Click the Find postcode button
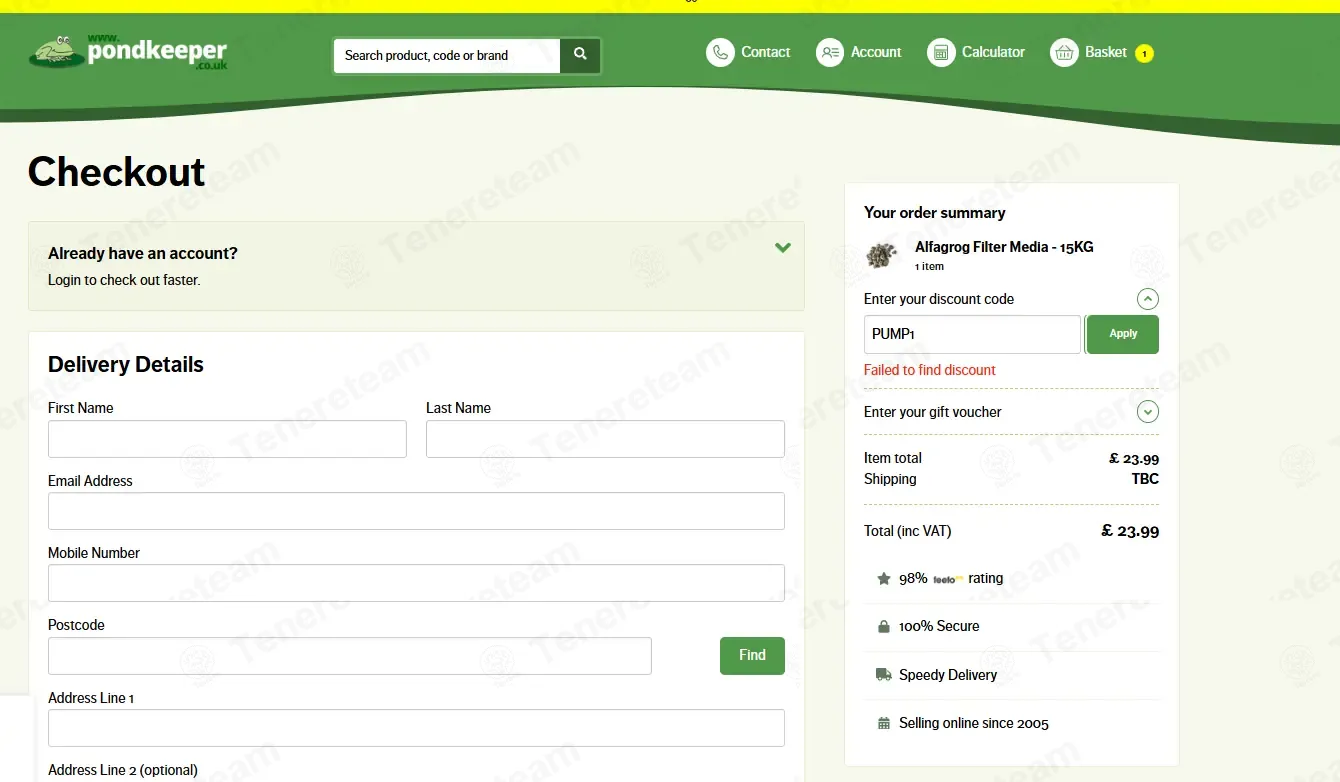This screenshot has width=1340, height=782. tap(752, 656)
